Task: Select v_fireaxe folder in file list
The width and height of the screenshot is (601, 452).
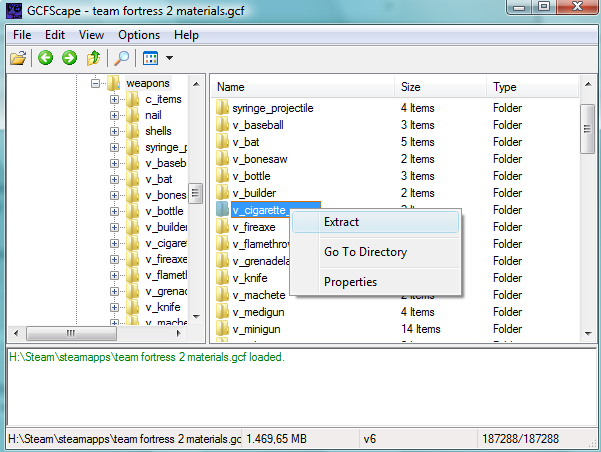Action: [x=254, y=227]
